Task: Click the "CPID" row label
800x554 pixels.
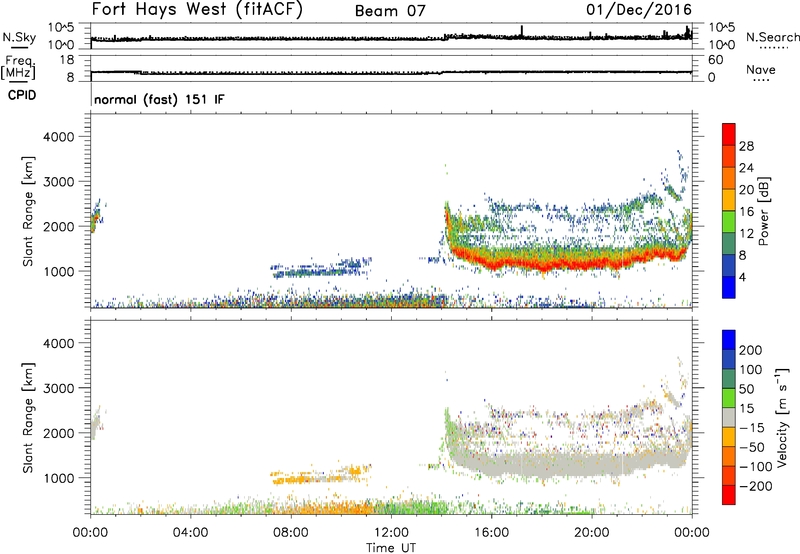Action: pyautogui.click(x=22, y=95)
